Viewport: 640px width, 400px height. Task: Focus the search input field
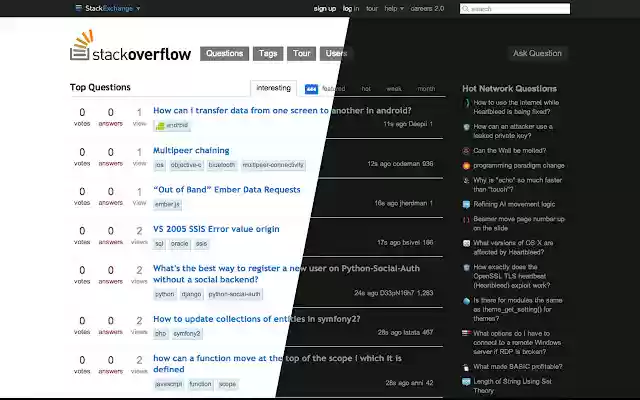click(515, 9)
